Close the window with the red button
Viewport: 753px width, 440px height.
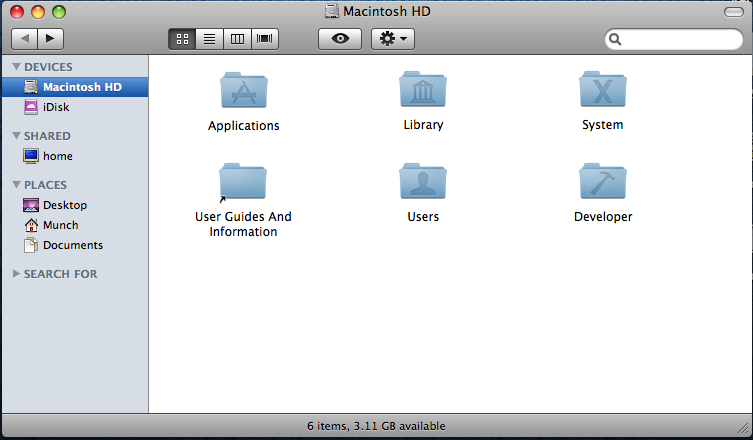click(17, 12)
